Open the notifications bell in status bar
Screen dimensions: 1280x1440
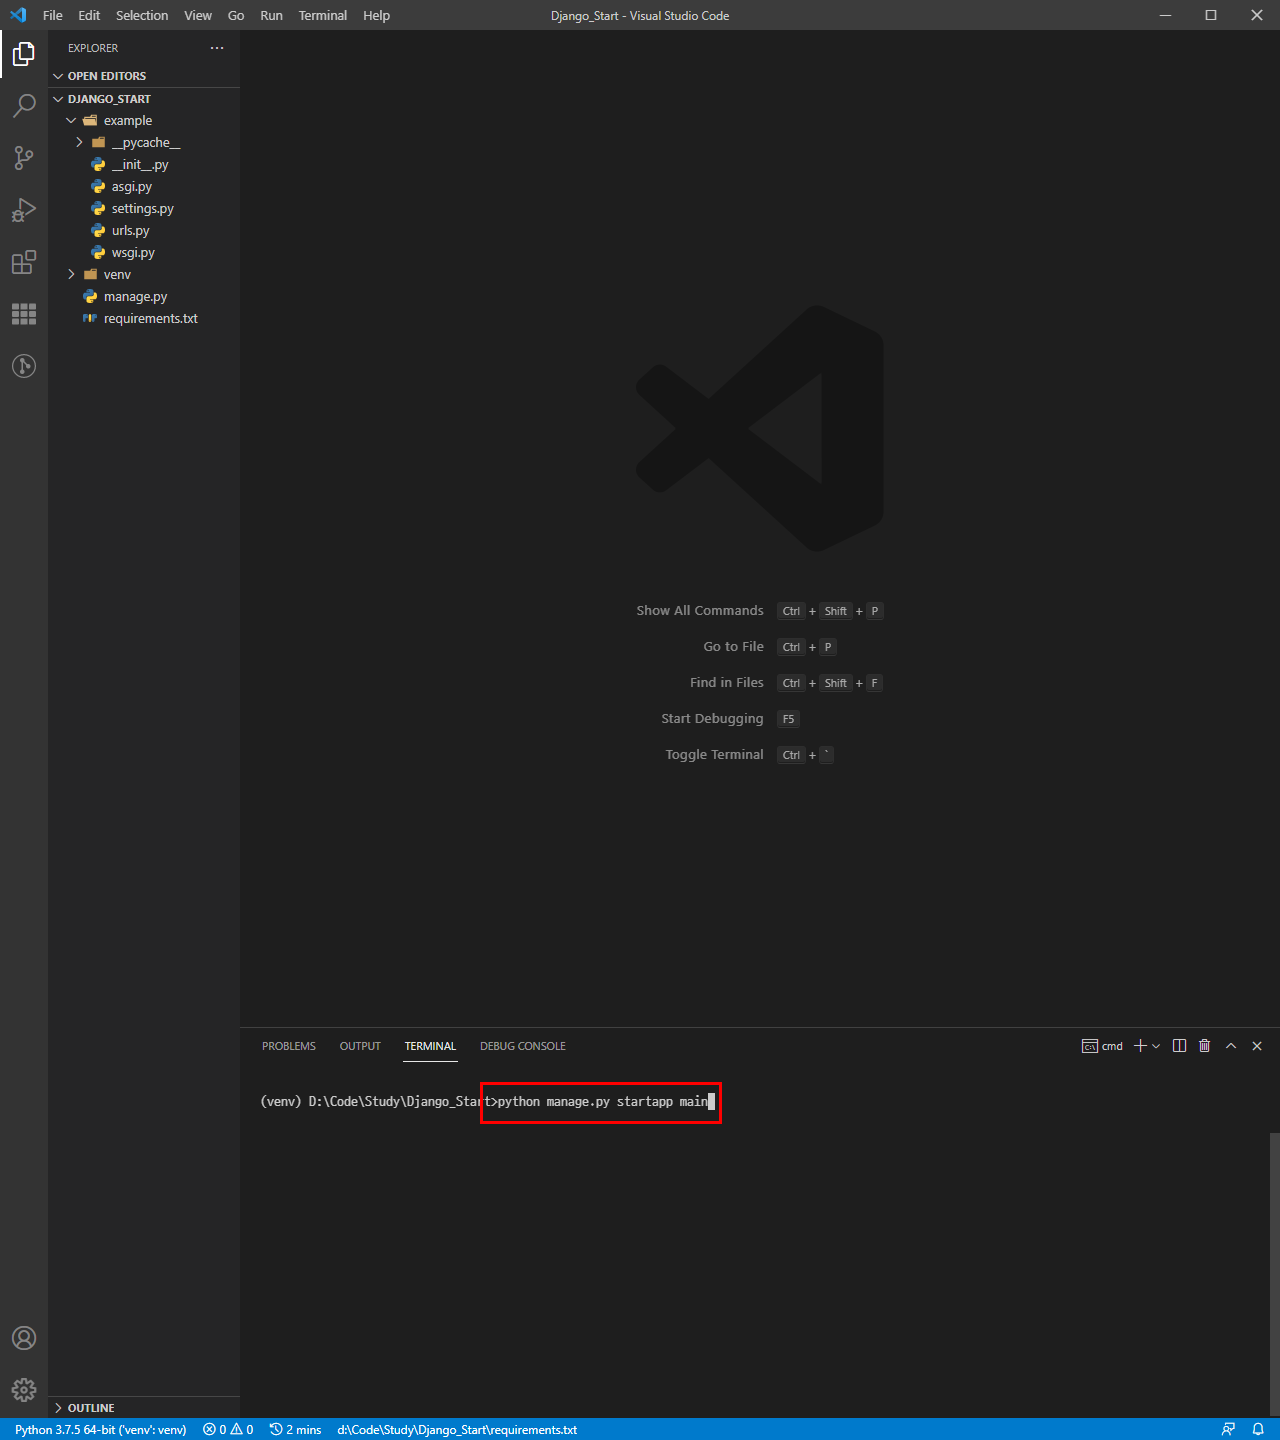pos(1258,1429)
